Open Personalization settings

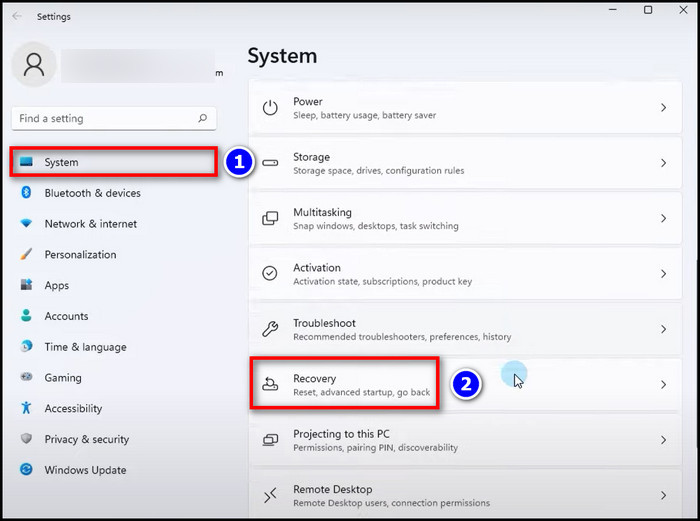click(80, 254)
